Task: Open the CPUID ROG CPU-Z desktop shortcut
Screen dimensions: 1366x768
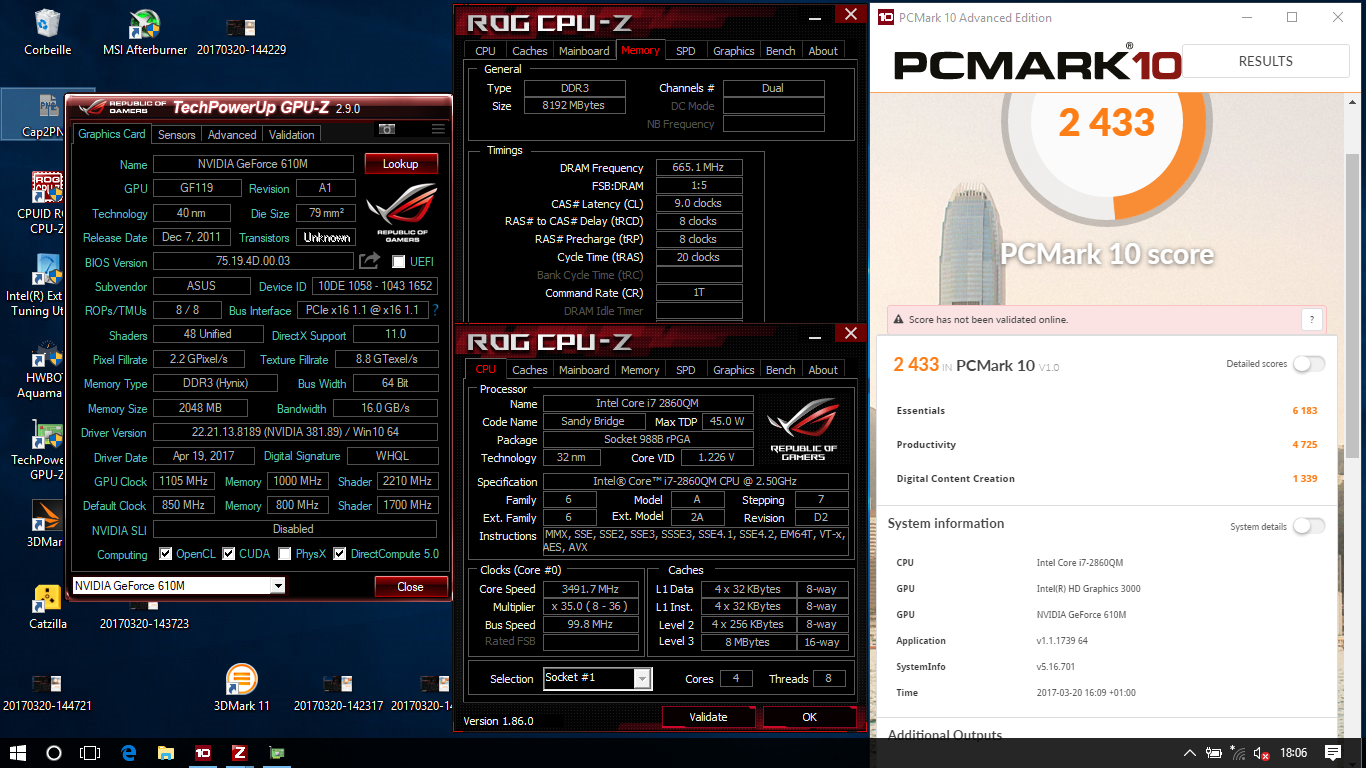Action: pyautogui.click(x=45, y=203)
